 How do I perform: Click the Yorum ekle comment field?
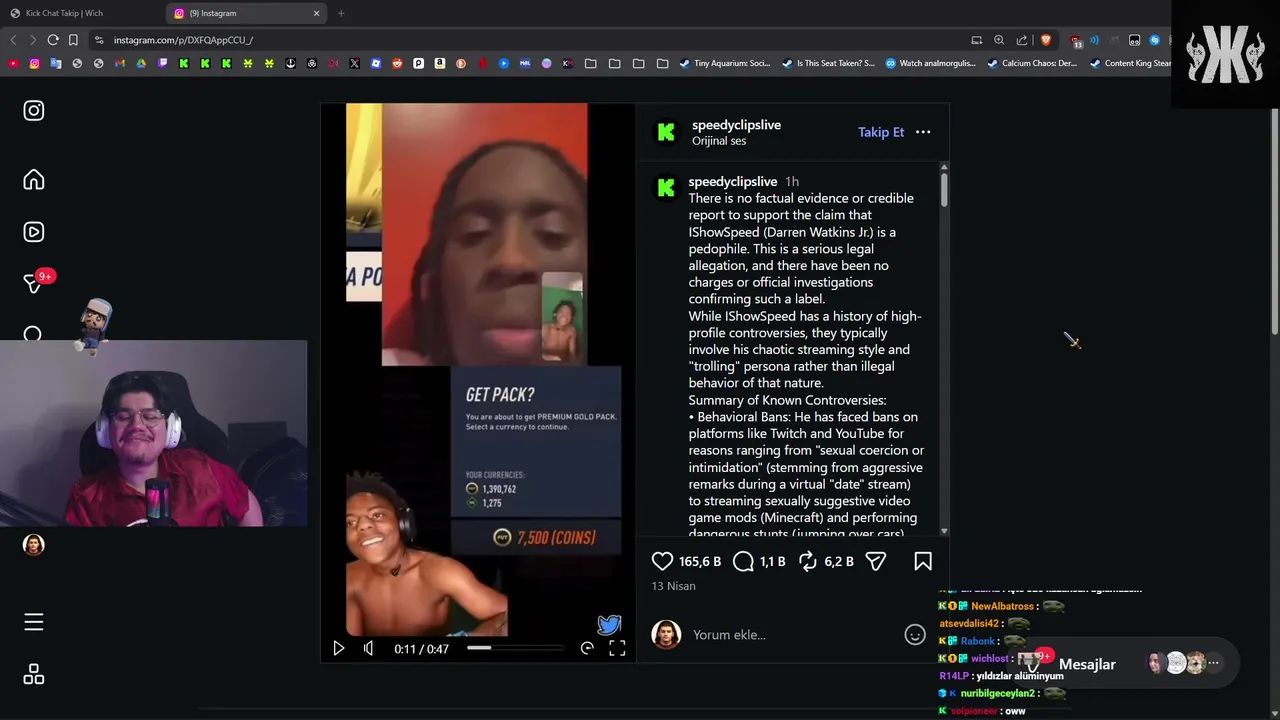[792, 634]
